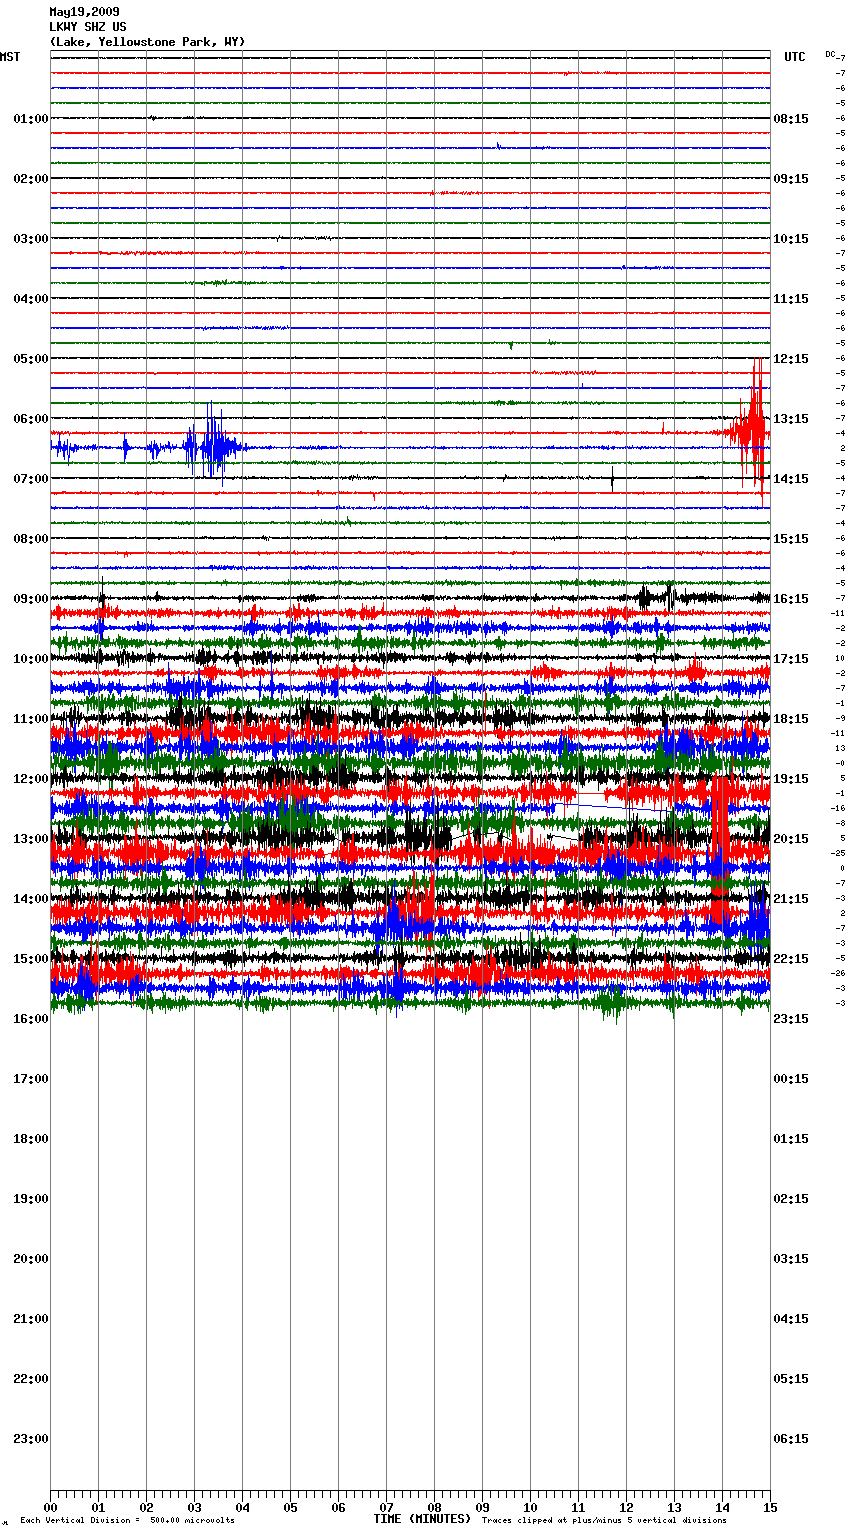Select the 20:00 MST row label

(30, 1259)
